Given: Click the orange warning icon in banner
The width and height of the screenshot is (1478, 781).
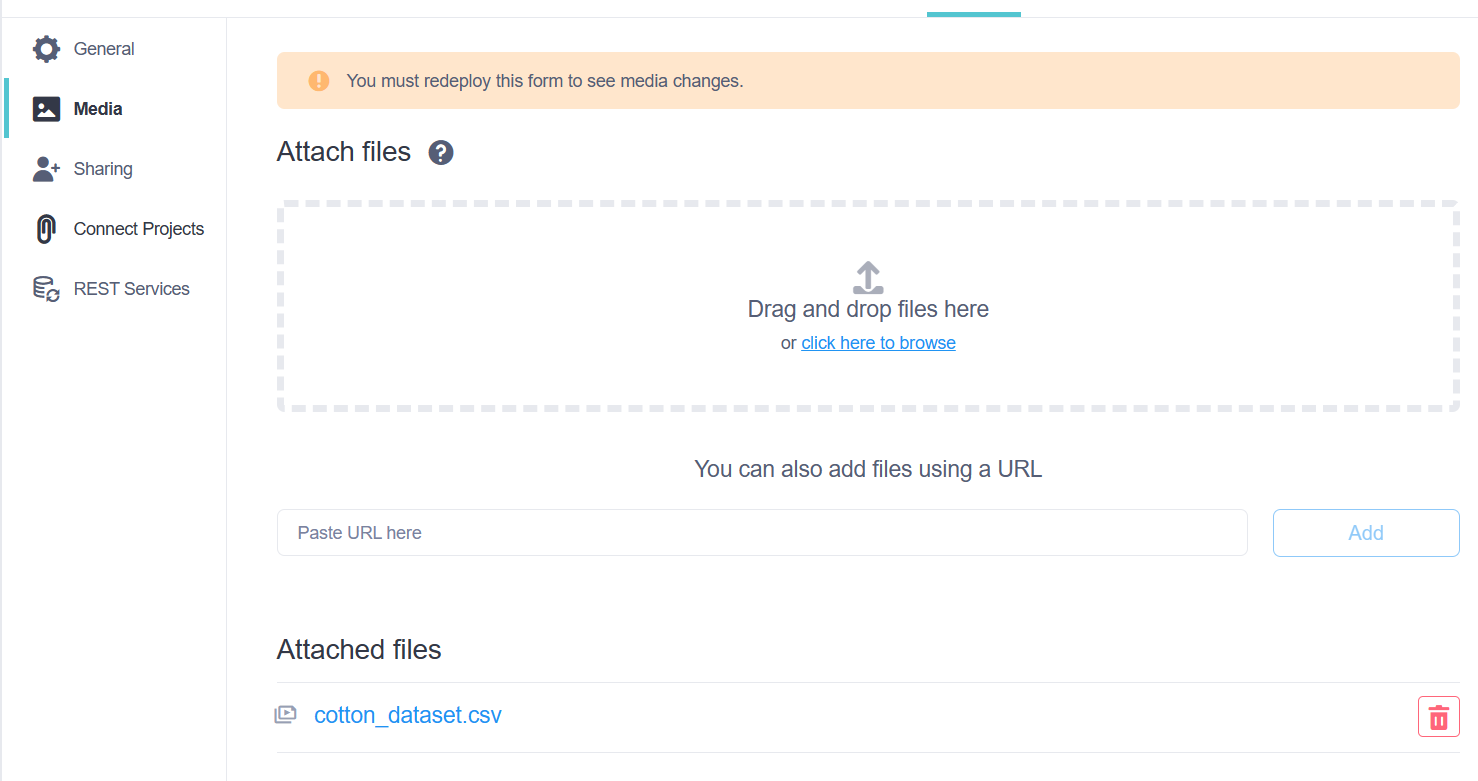Looking at the screenshot, I should (x=319, y=81).
